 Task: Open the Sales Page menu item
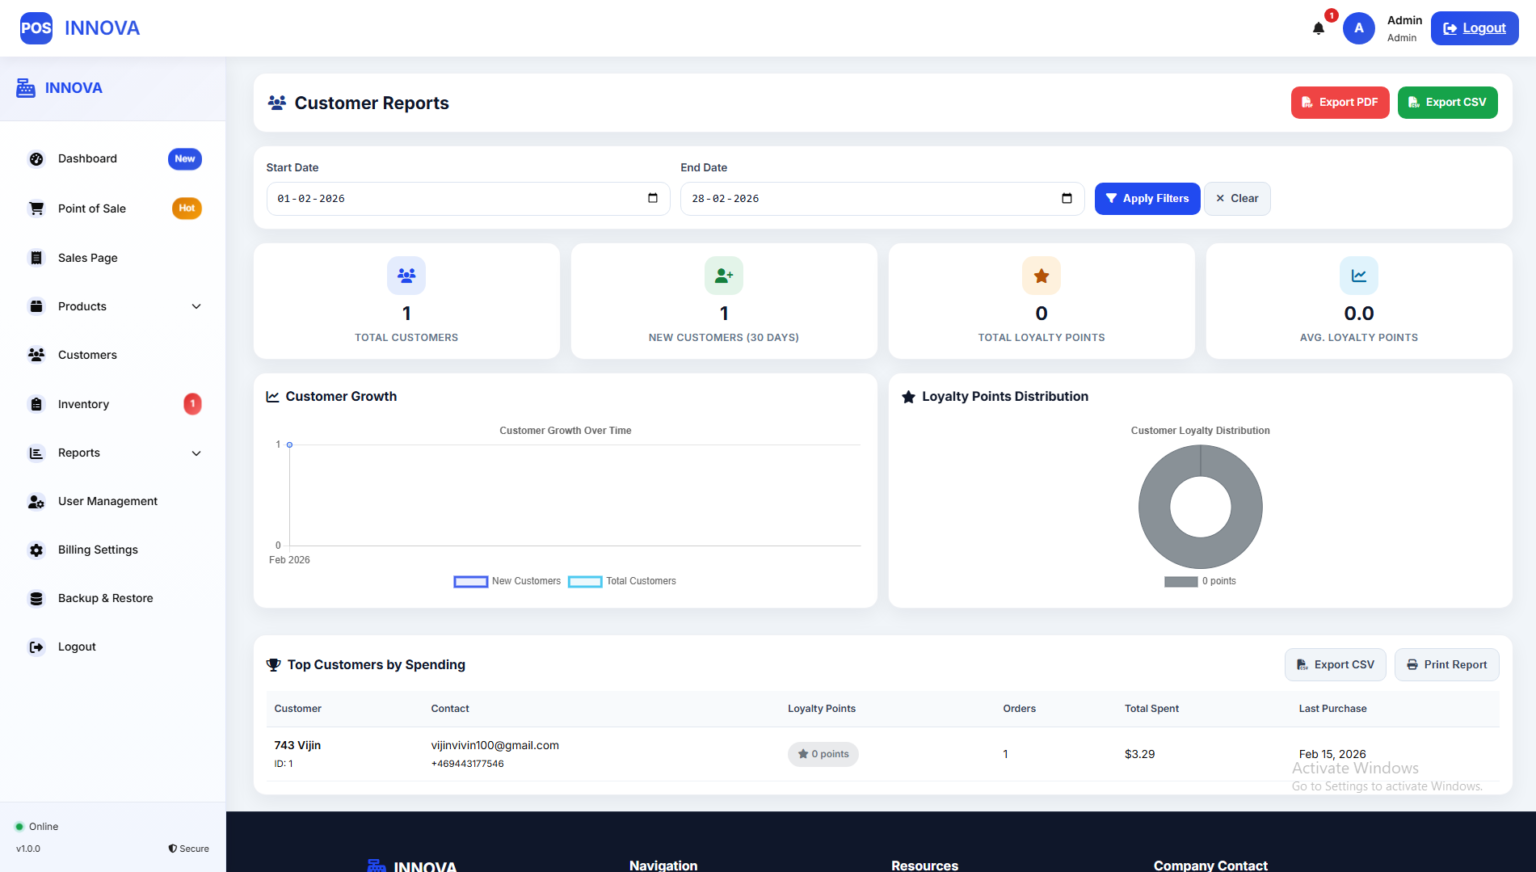[113, 258]
